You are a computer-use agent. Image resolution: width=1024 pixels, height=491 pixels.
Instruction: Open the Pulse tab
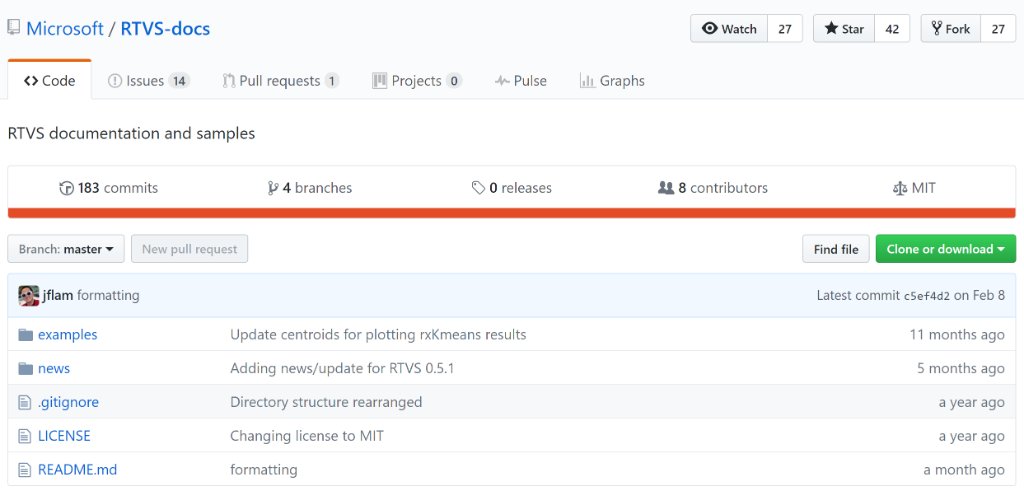pos(520,81)
